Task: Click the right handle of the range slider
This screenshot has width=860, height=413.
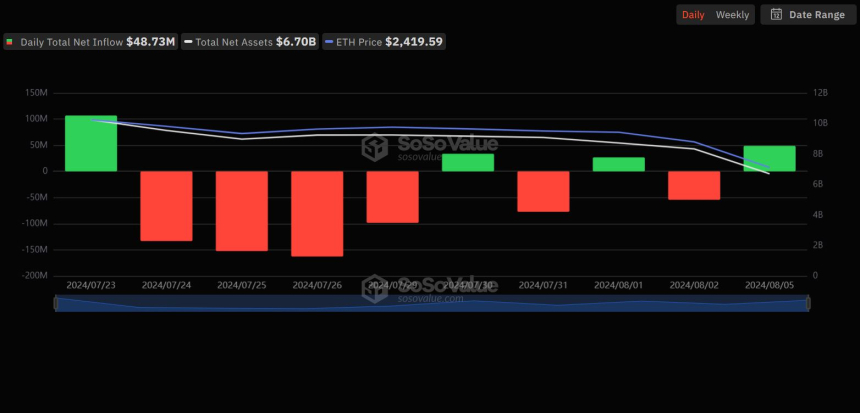Action: point(807,303)
